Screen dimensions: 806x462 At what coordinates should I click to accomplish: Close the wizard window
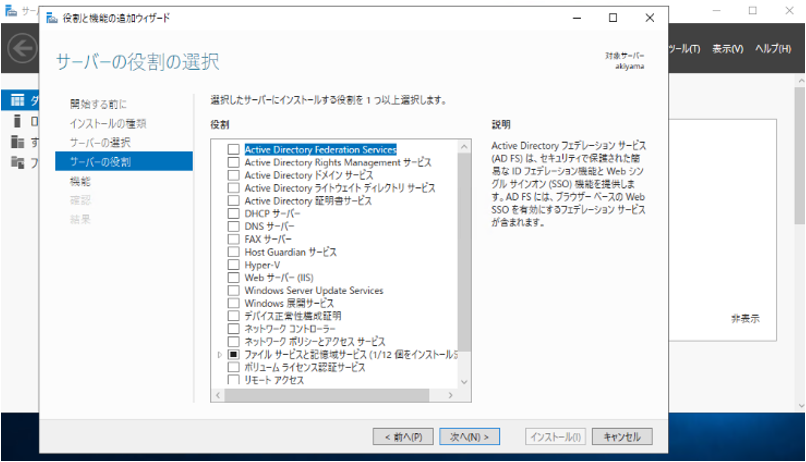tap(650, 18)
